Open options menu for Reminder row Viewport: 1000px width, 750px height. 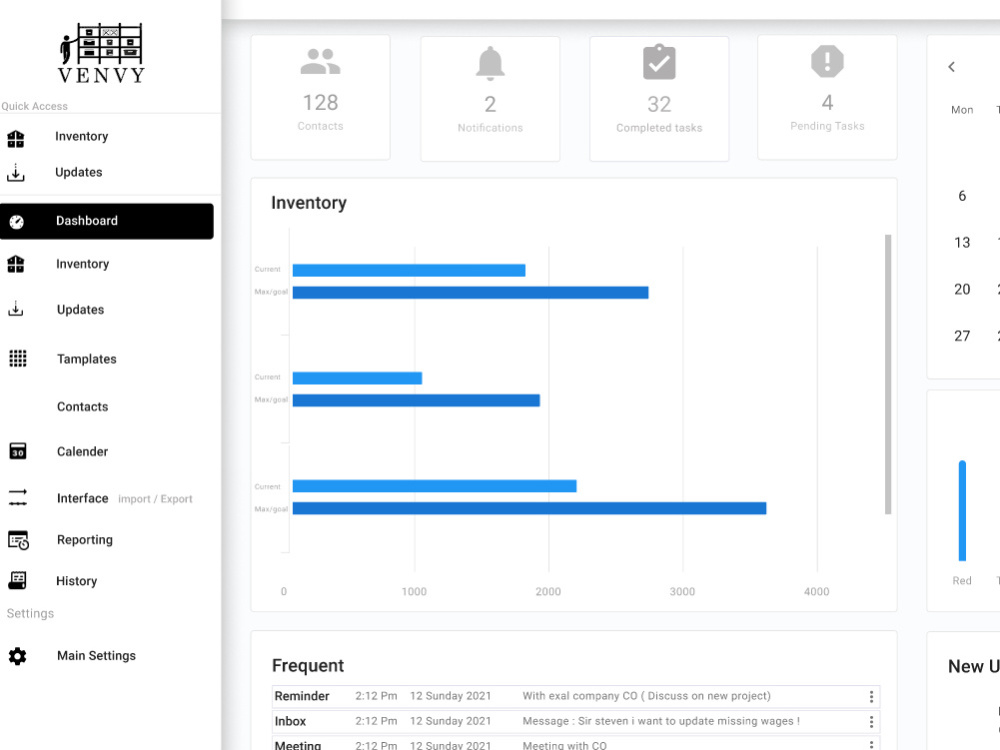(871, 697)
